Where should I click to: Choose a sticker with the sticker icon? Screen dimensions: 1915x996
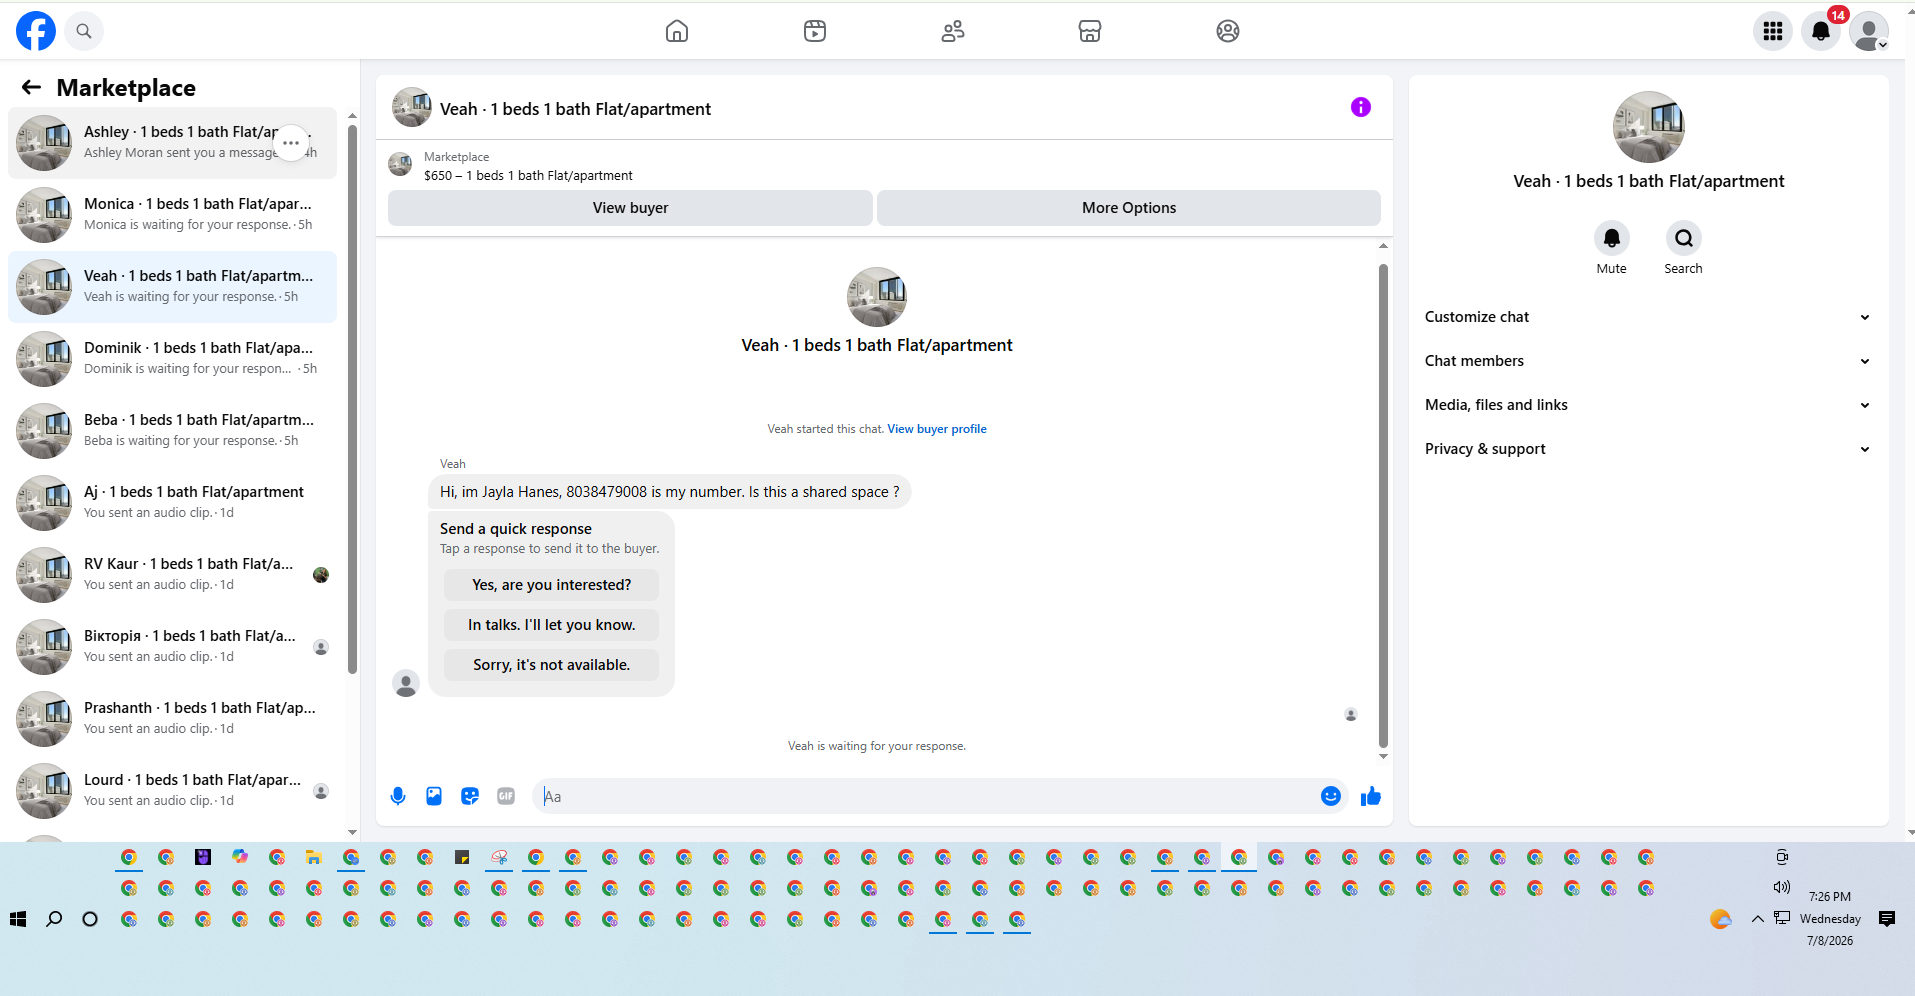(470, 796)
